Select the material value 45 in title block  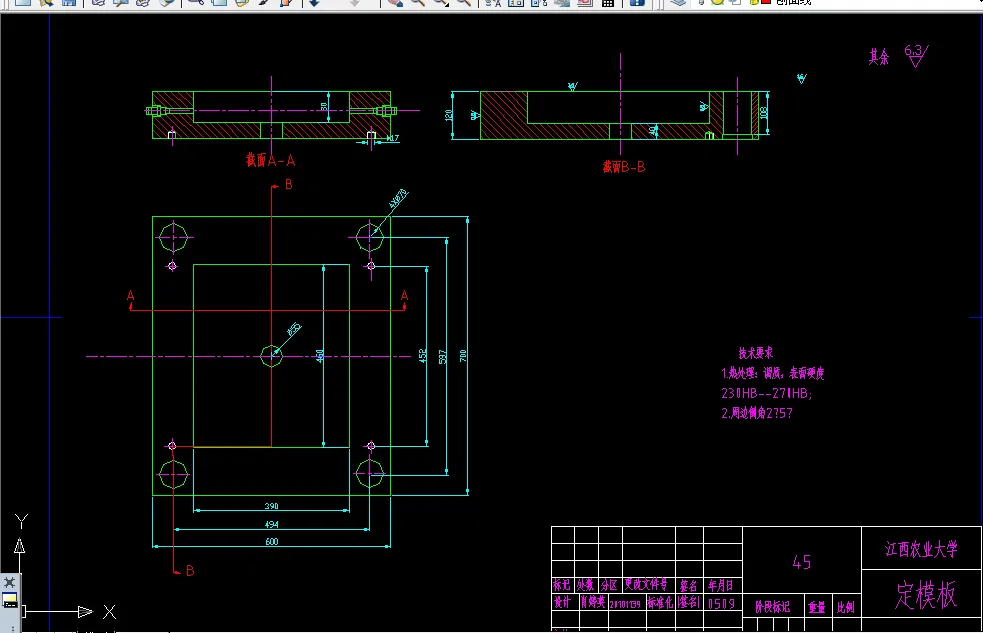point(802,562)
